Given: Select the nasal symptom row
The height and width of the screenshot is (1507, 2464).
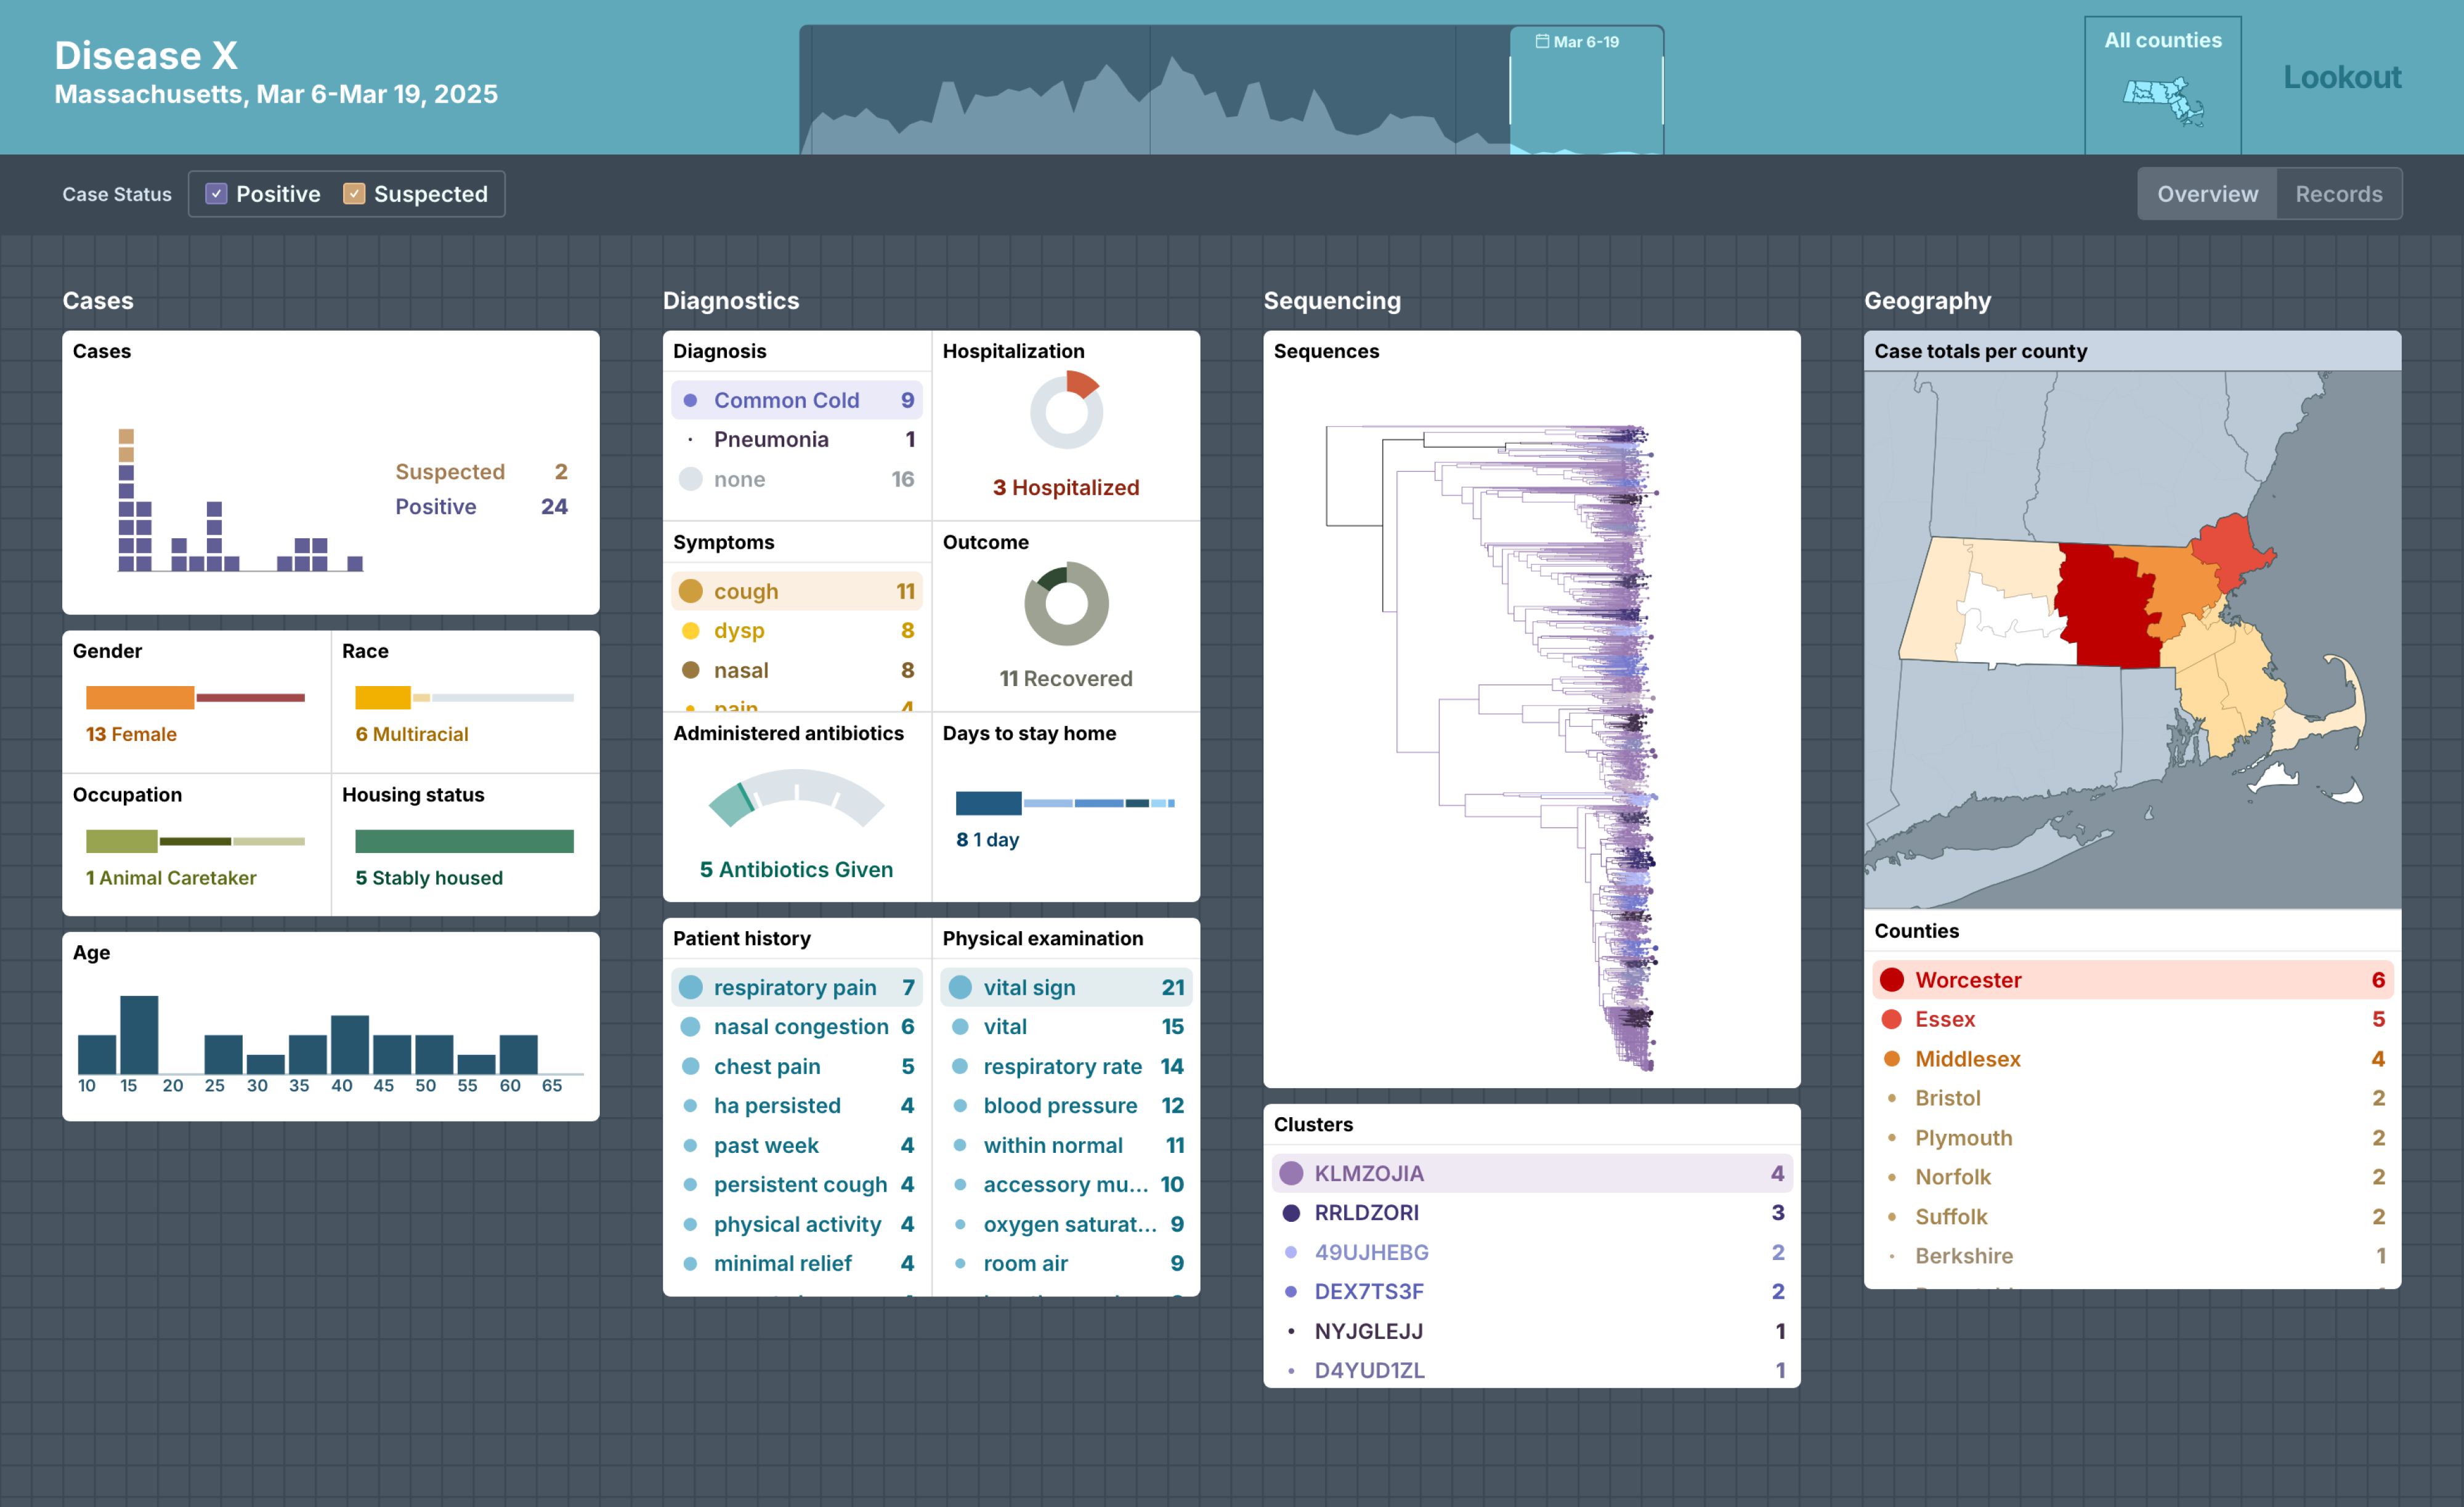Looking at the screenshot, I should (797, 670).
